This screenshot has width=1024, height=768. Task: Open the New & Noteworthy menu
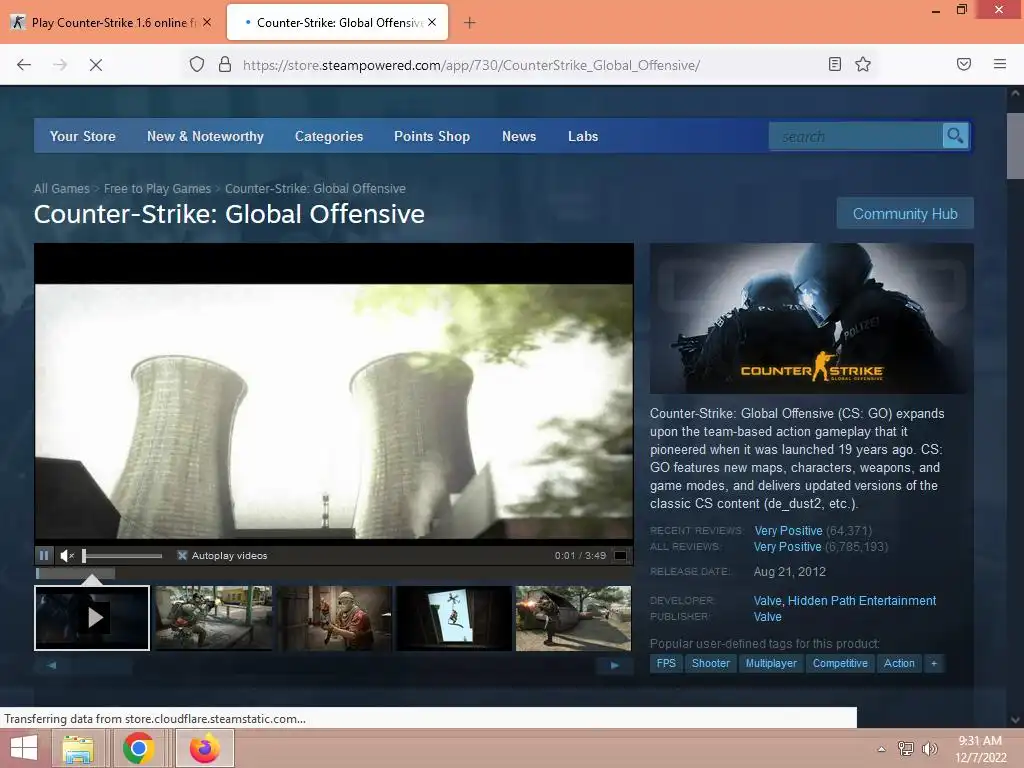[205, 136]
